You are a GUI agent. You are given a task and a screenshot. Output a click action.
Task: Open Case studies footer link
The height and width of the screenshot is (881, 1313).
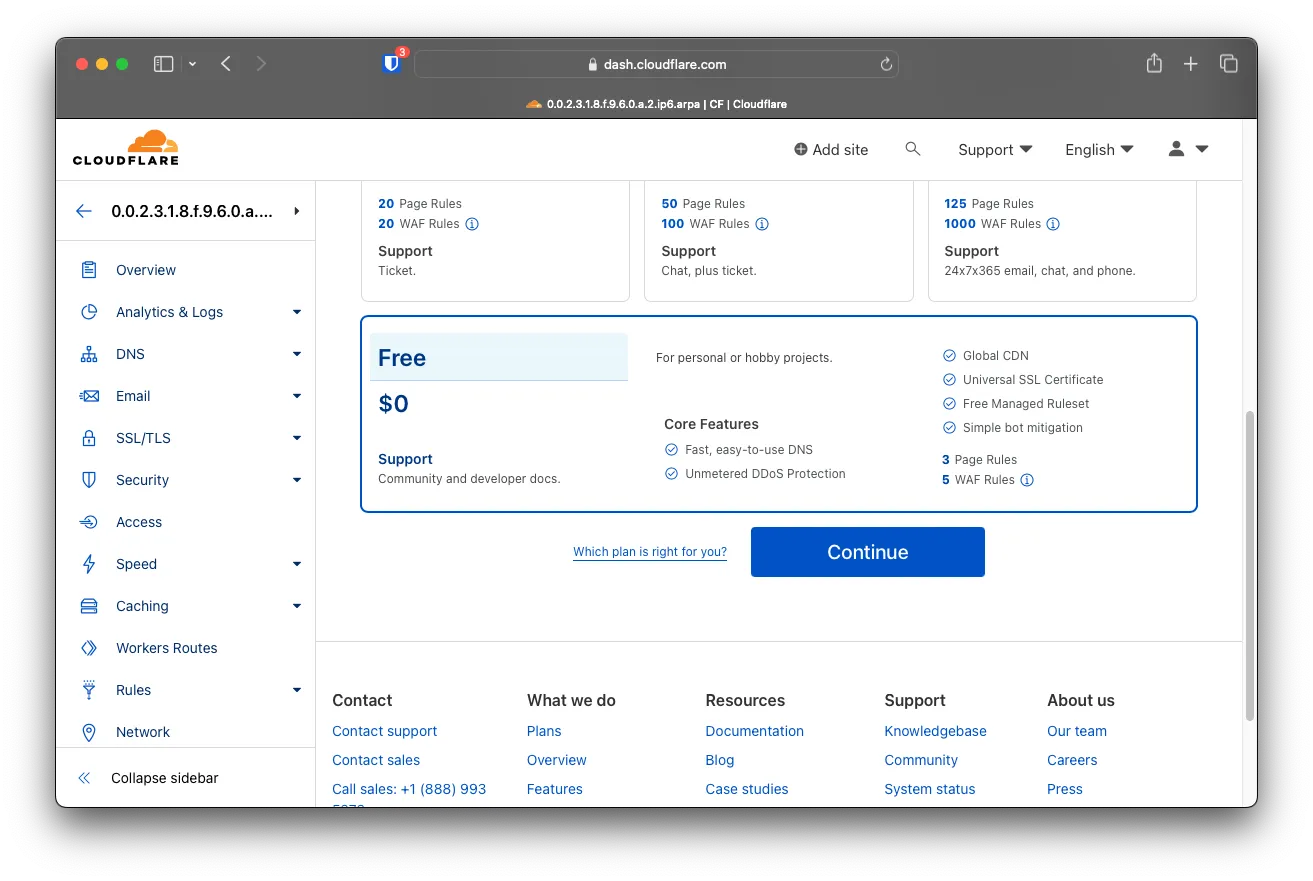tap(747, 789)
